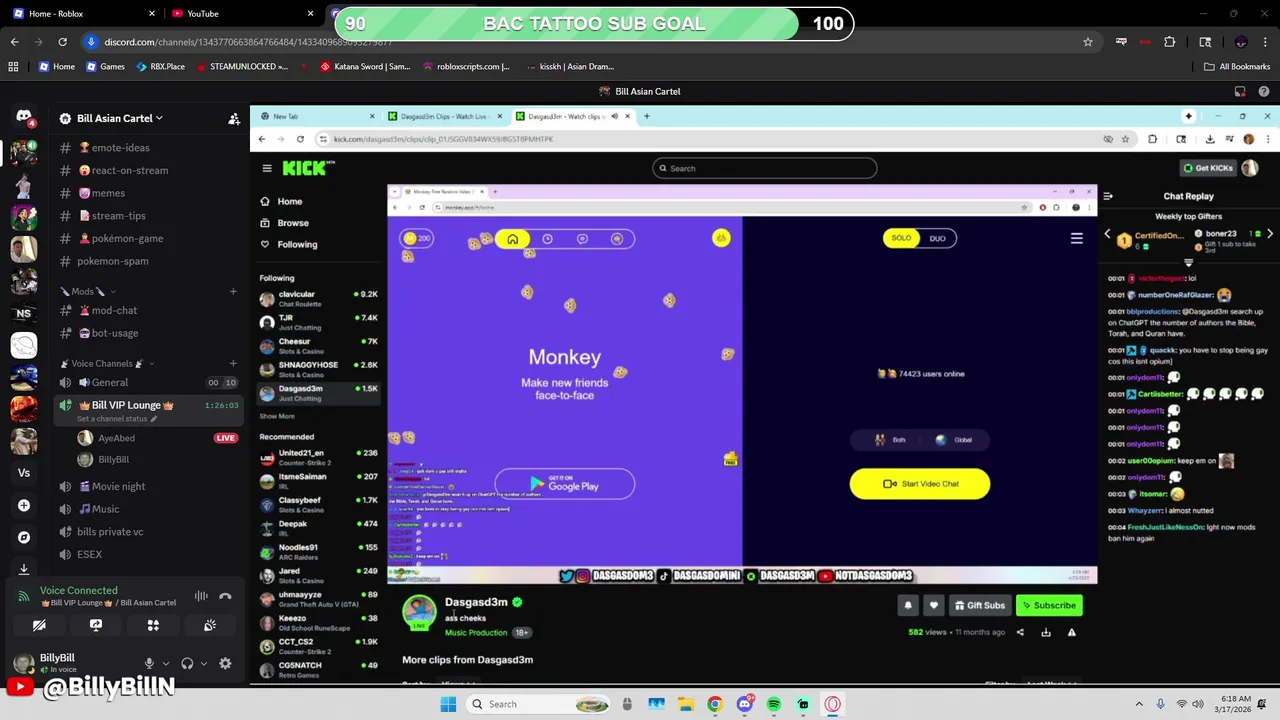The image size is (1280, 720).
Task: Open Spotify from Windows taskbar
Action: coord(774,704)
